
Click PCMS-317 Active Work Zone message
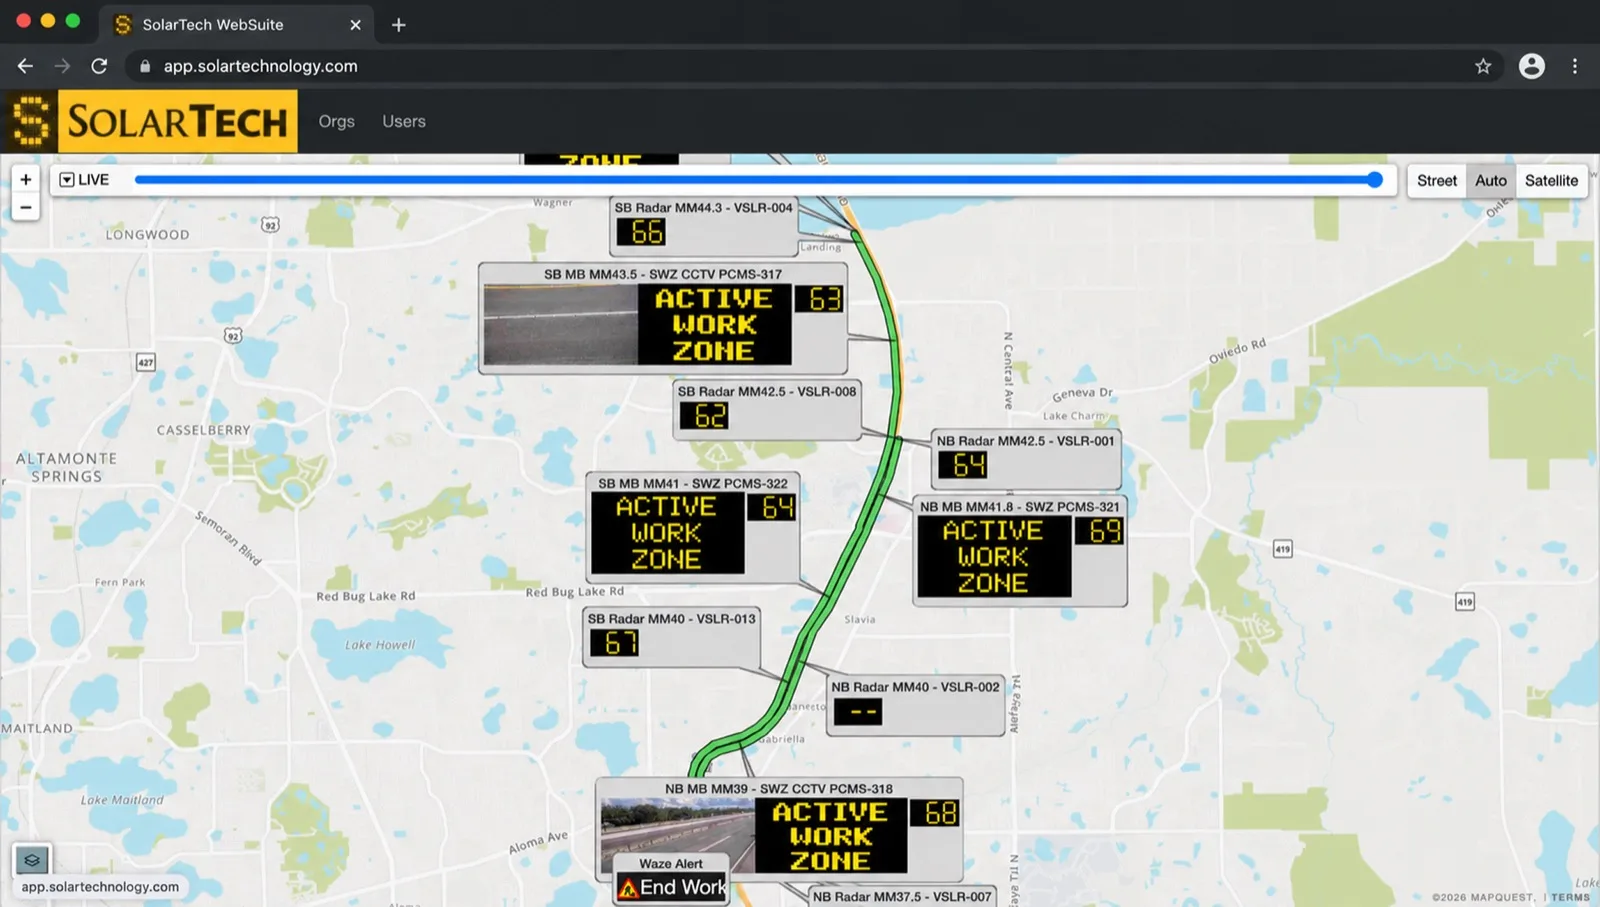click(x=714, y=324)
